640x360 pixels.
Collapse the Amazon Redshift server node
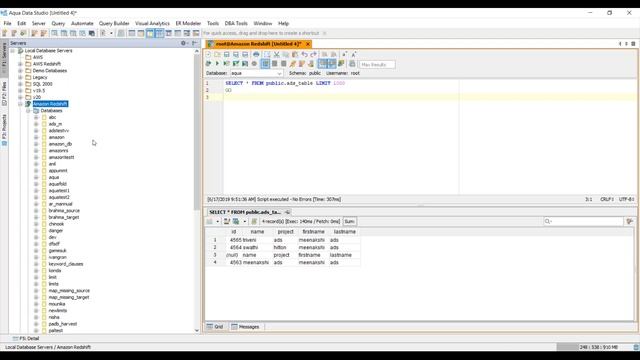click(20, 104)
